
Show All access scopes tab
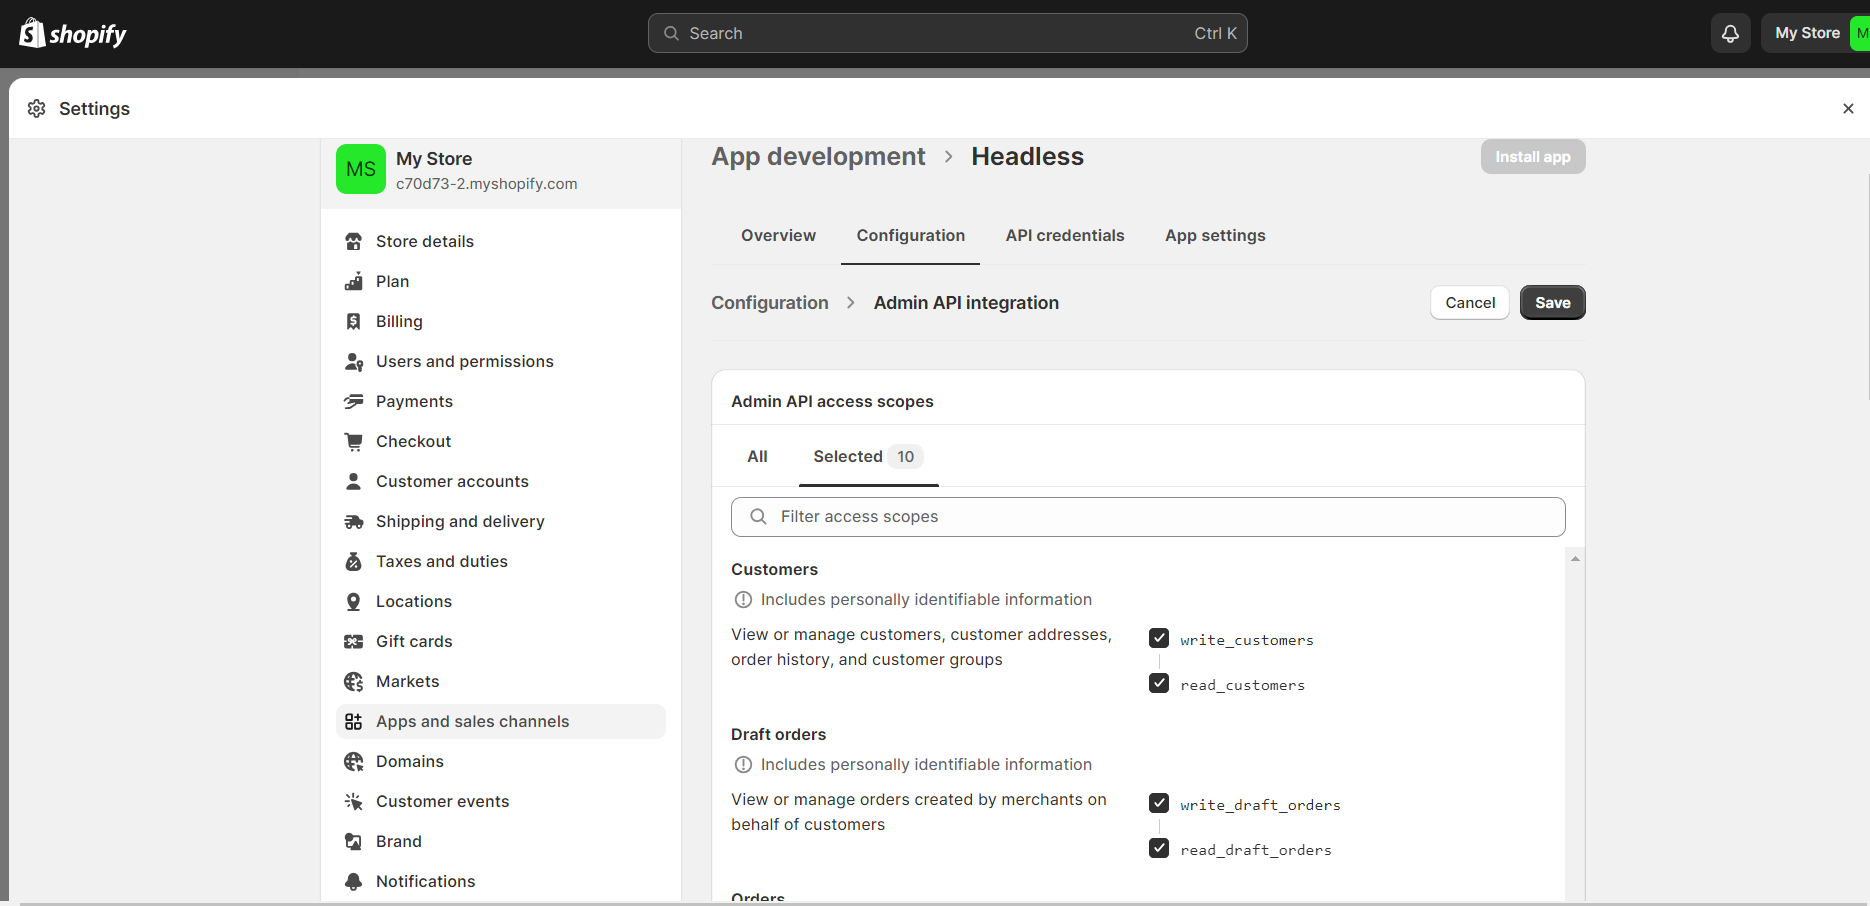pyautogui.click(x=757, y=456)
